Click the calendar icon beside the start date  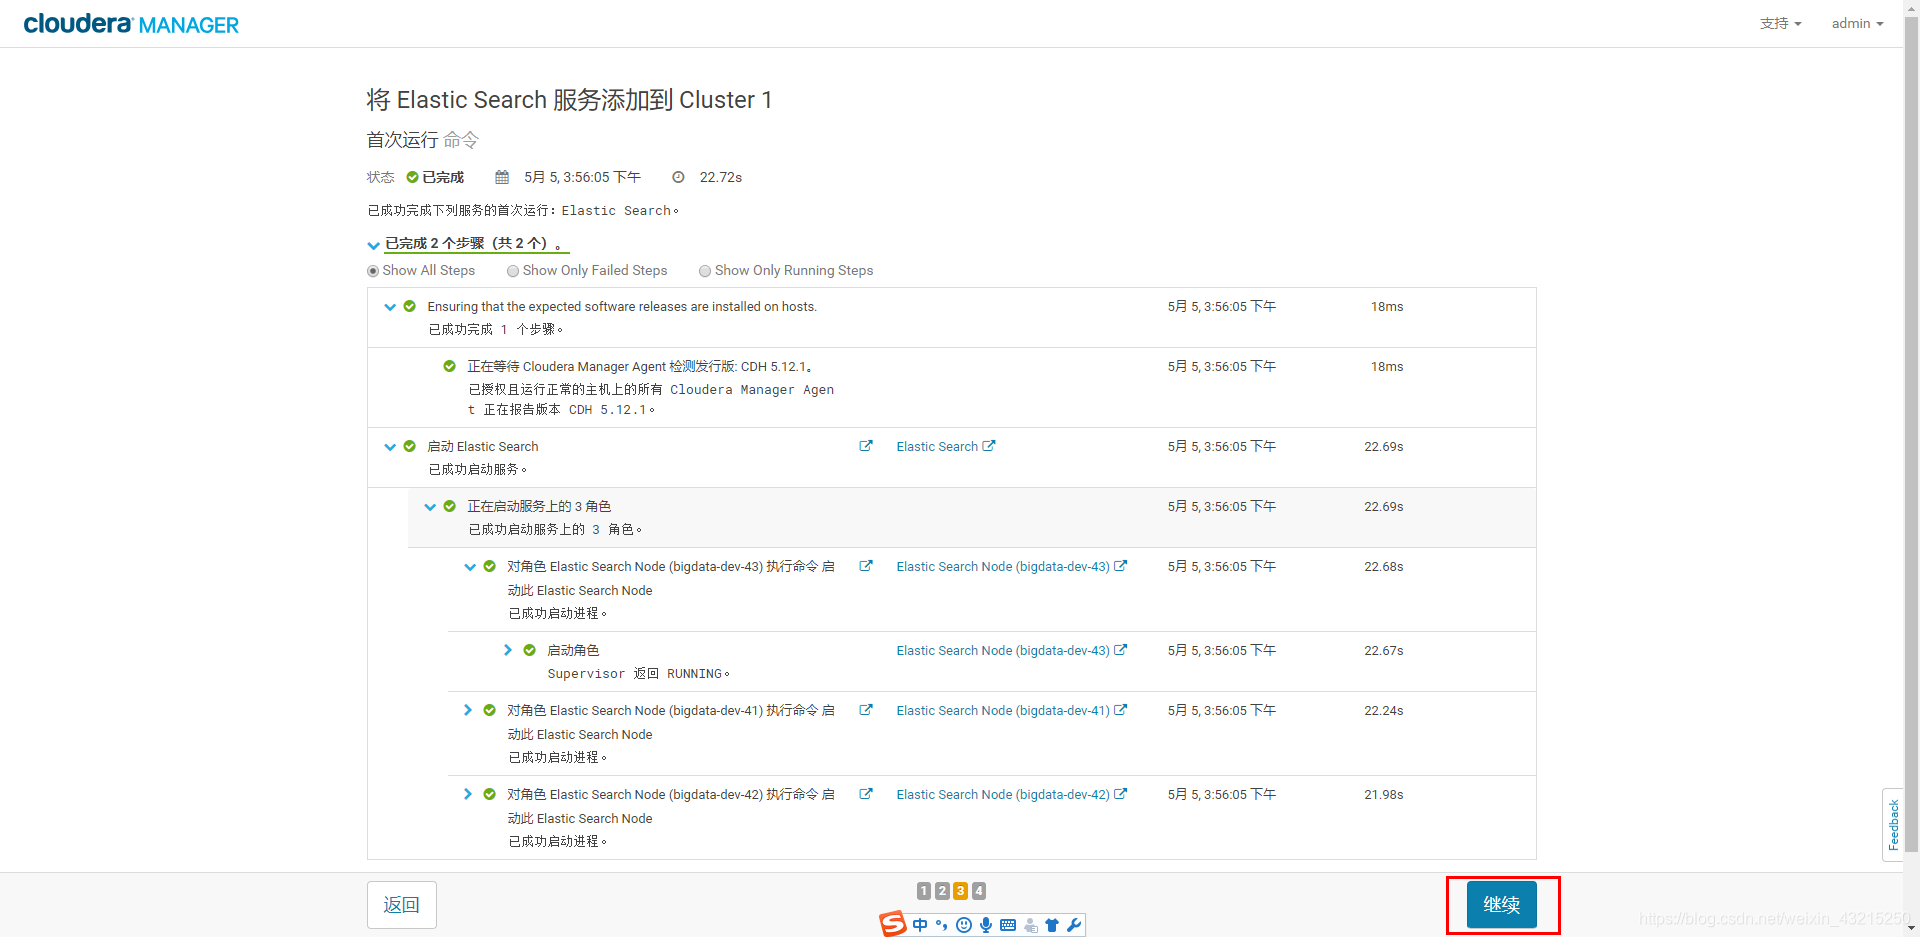point(502,177)
